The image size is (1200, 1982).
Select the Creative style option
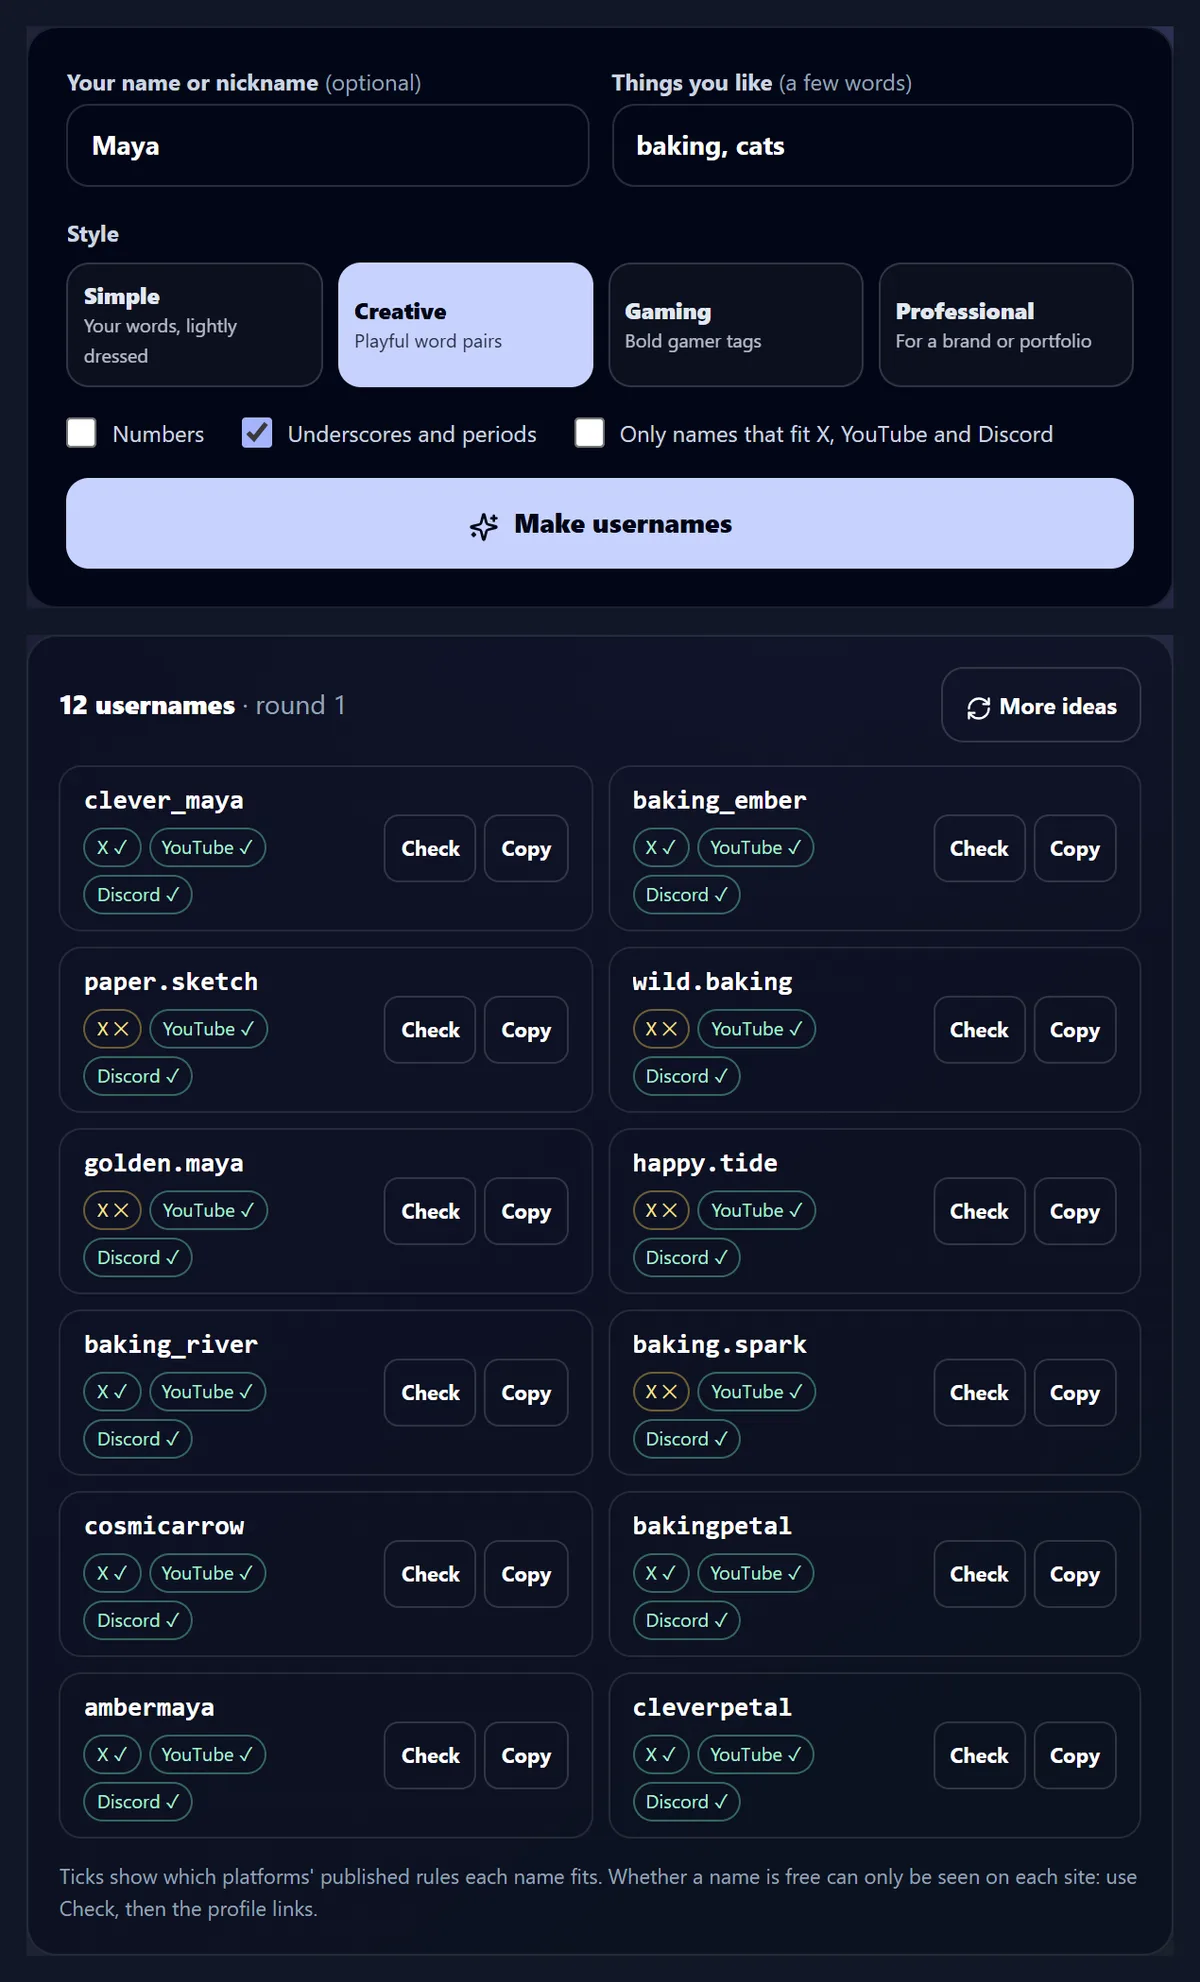pos(465,325)
